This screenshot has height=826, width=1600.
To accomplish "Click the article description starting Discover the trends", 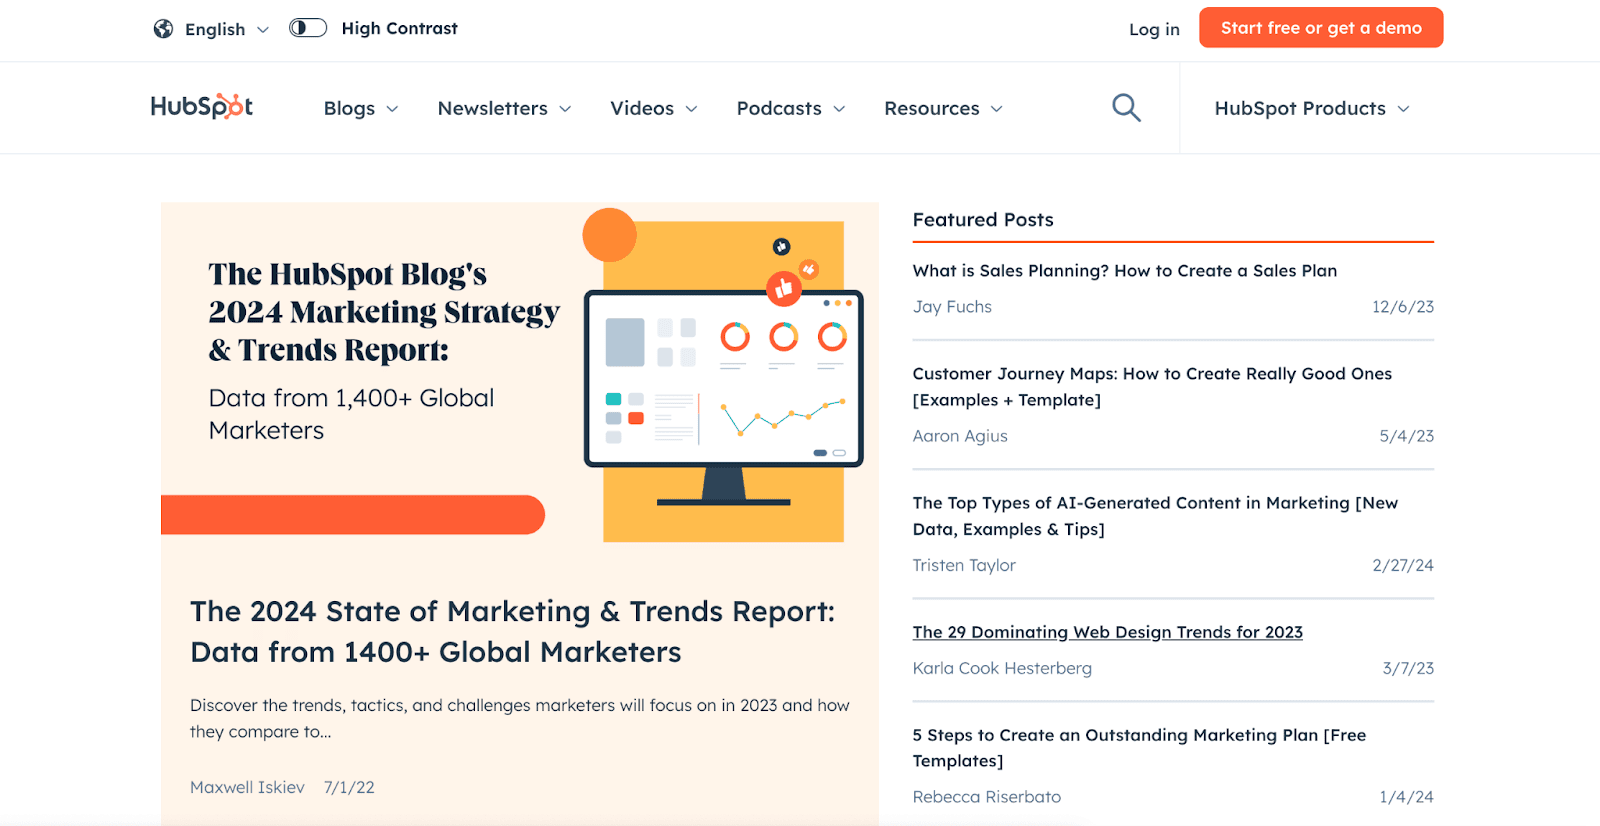I will 520,718.
